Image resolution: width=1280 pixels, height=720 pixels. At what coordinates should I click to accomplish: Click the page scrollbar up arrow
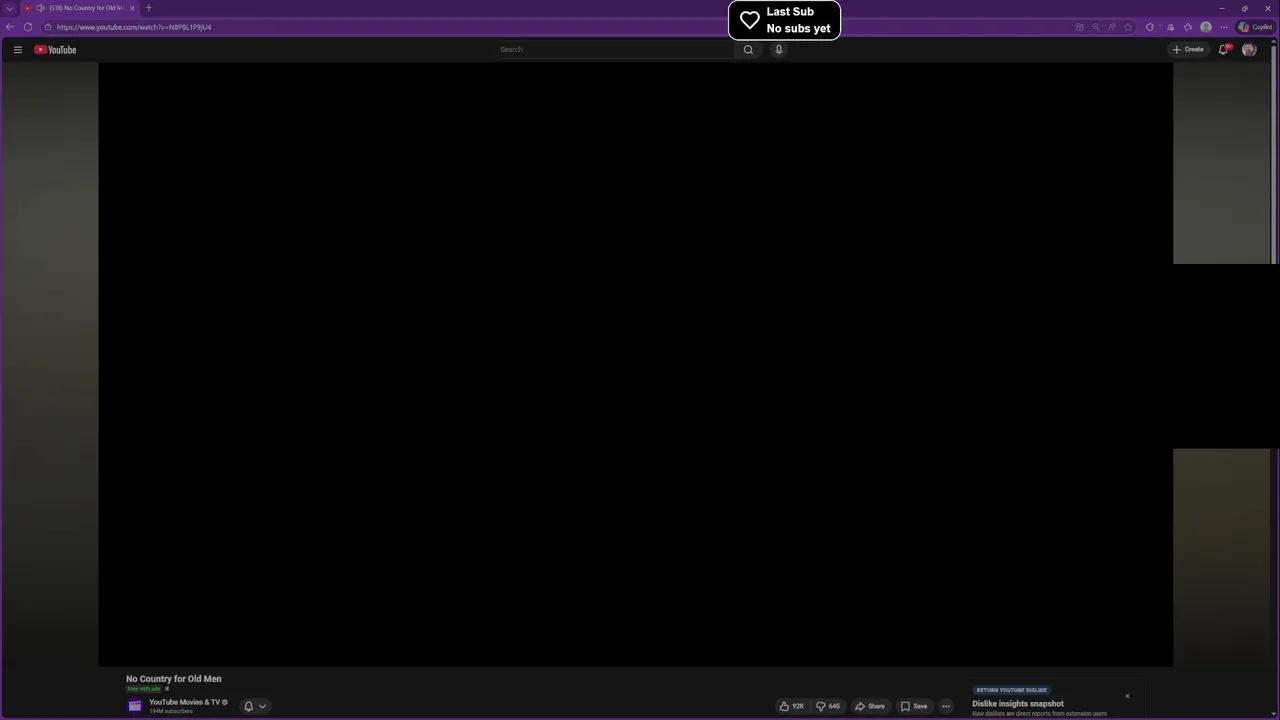click(1275, 41)
